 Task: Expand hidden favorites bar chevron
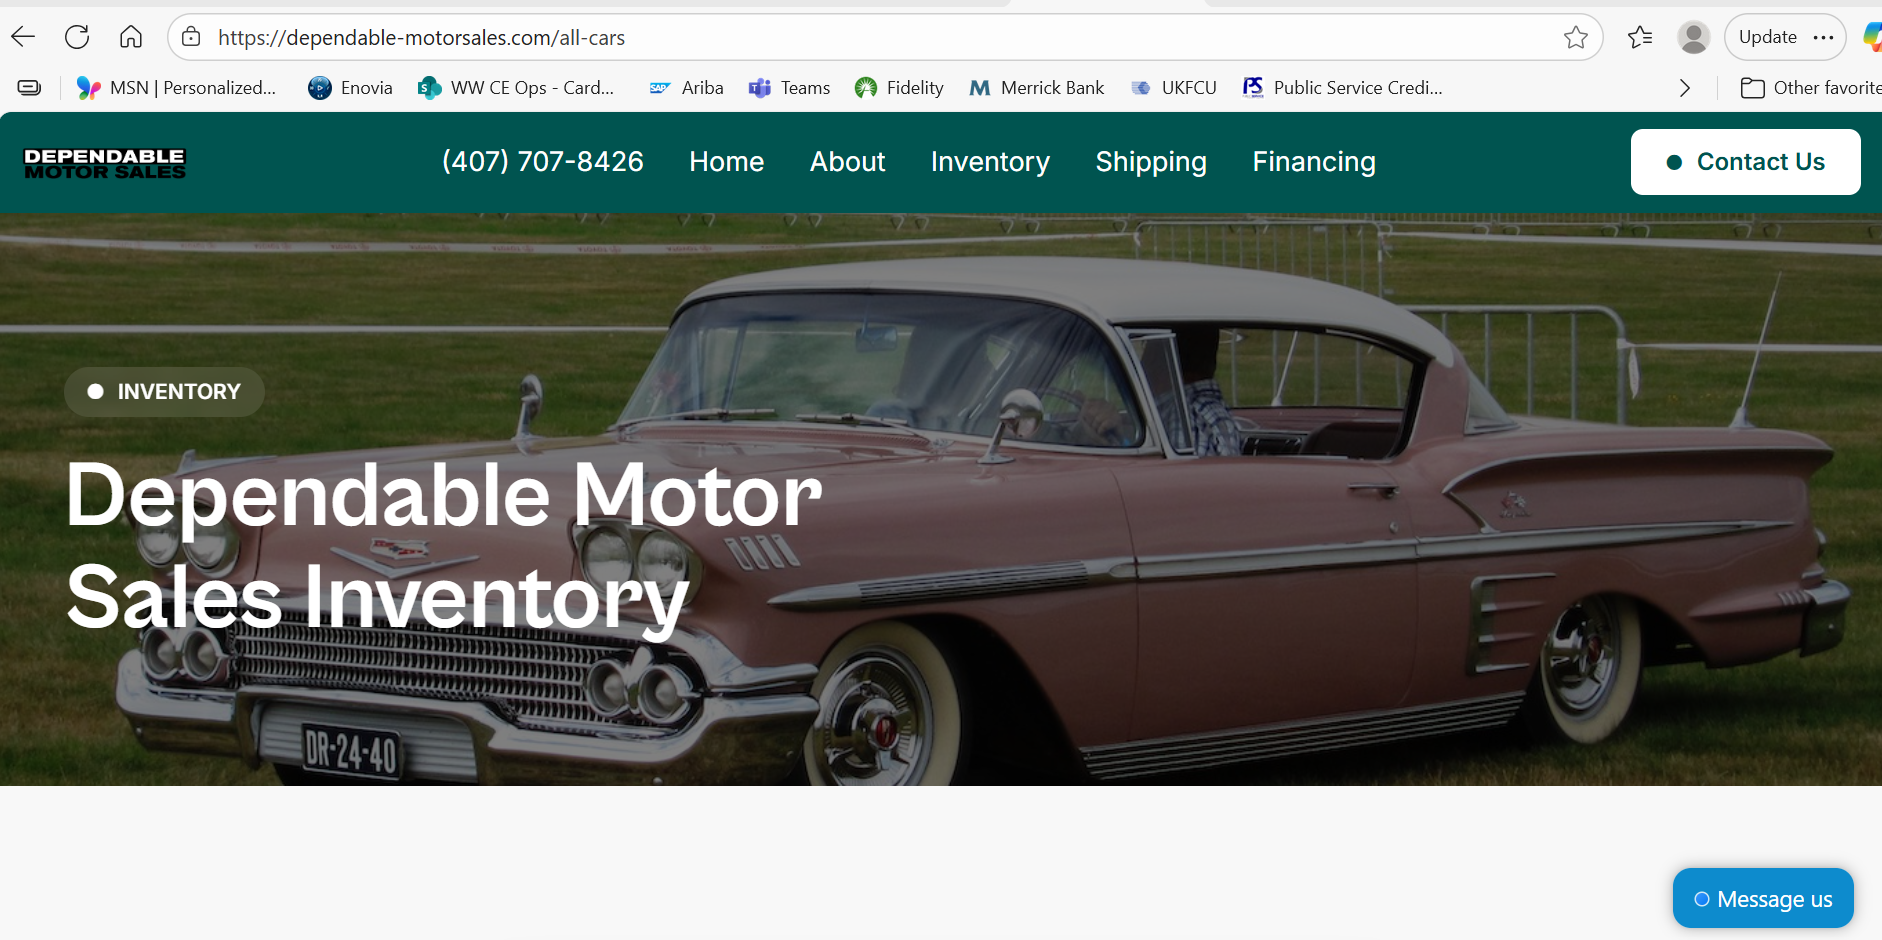1685,88
